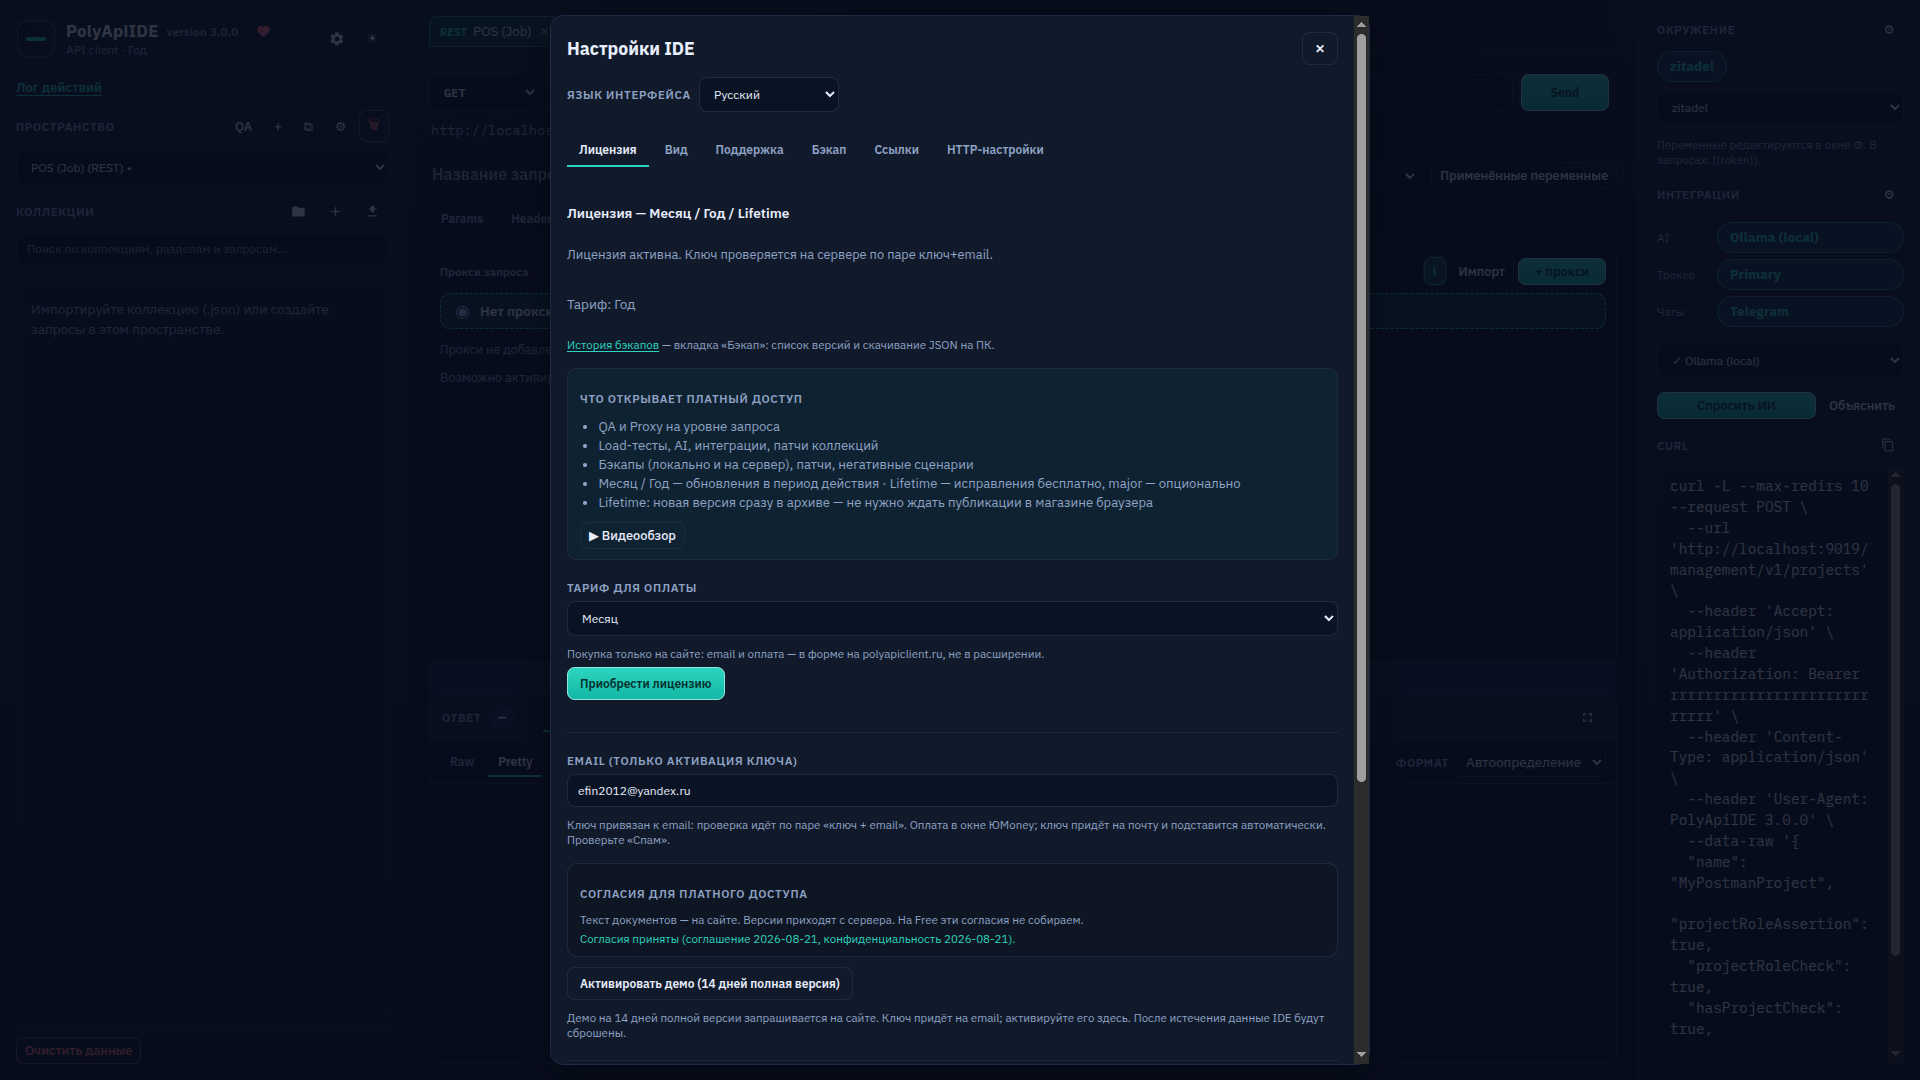Open the dropdown chevron left of Применённые переменные

click(1409, 176)
